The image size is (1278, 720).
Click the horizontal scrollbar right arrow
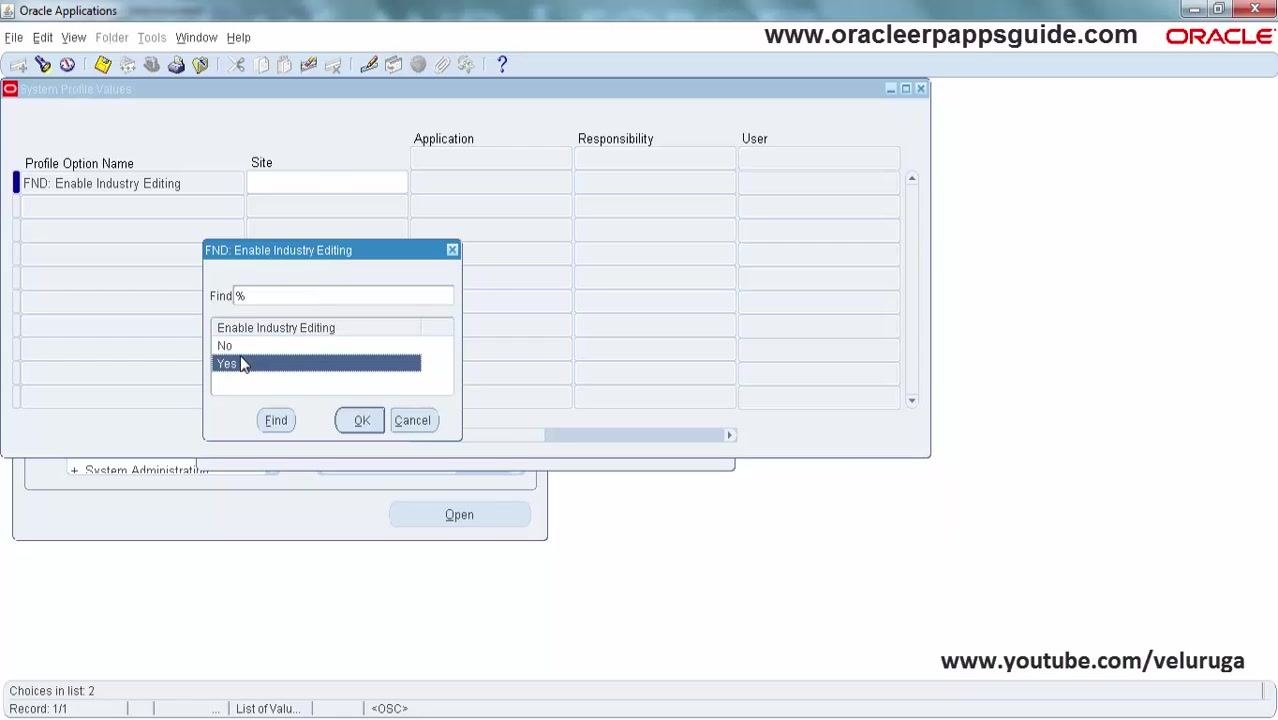coord(730,435)
